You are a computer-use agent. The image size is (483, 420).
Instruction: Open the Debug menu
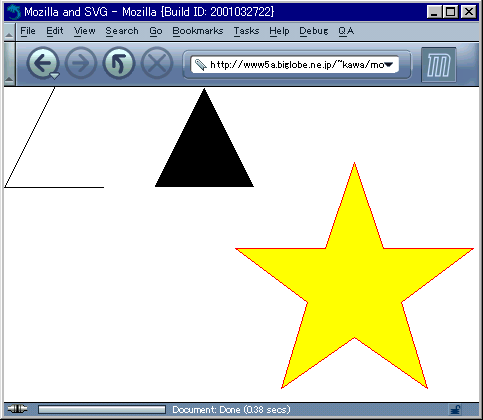pyautogui.click(x=313, y=31)
